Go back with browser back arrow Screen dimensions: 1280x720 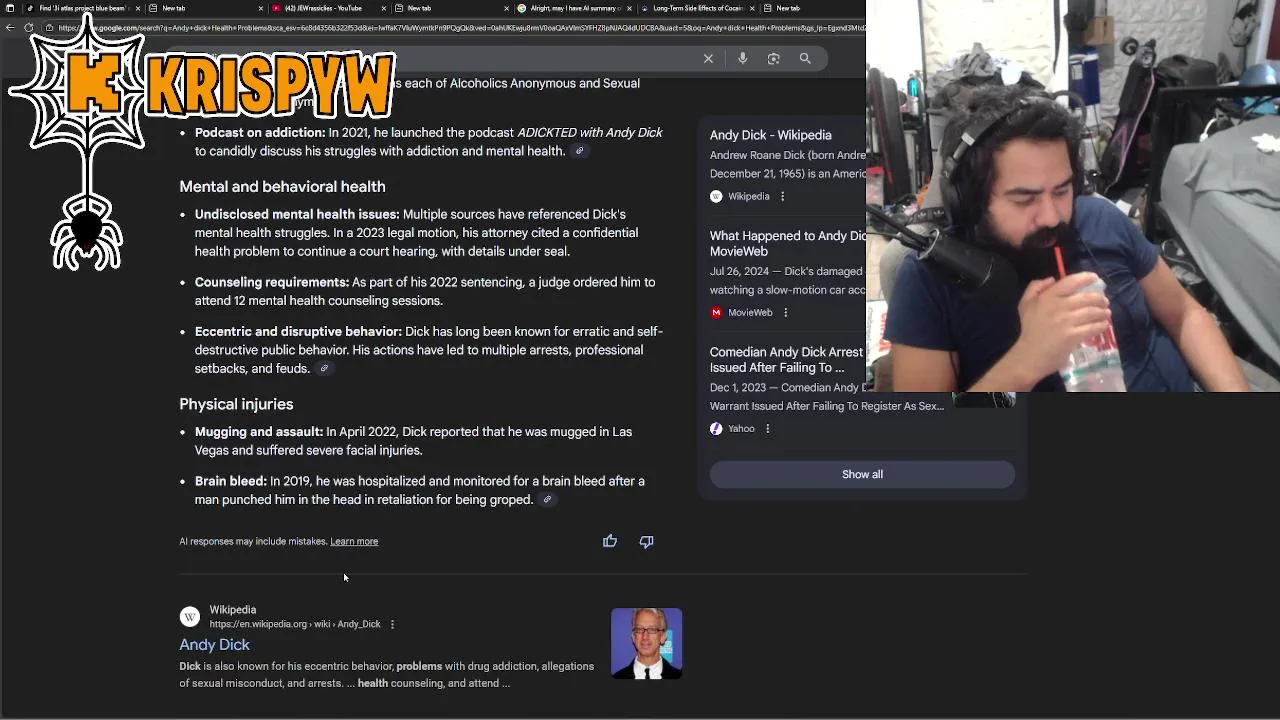pos(10,28)
